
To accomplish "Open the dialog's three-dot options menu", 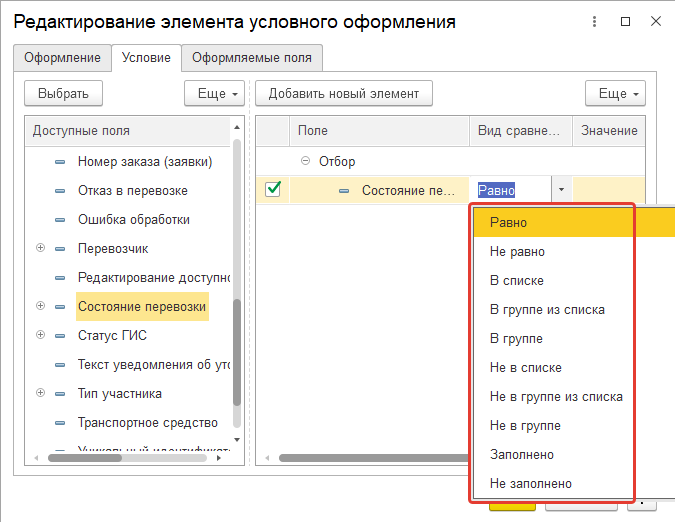I will [x=594, y=22].
